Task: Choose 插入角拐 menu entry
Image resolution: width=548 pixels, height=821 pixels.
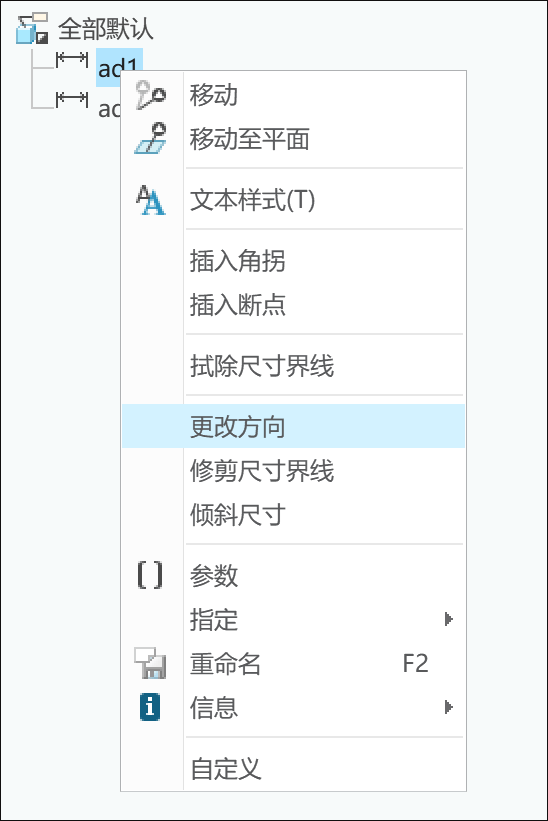Action: click(x=293, y=261)
